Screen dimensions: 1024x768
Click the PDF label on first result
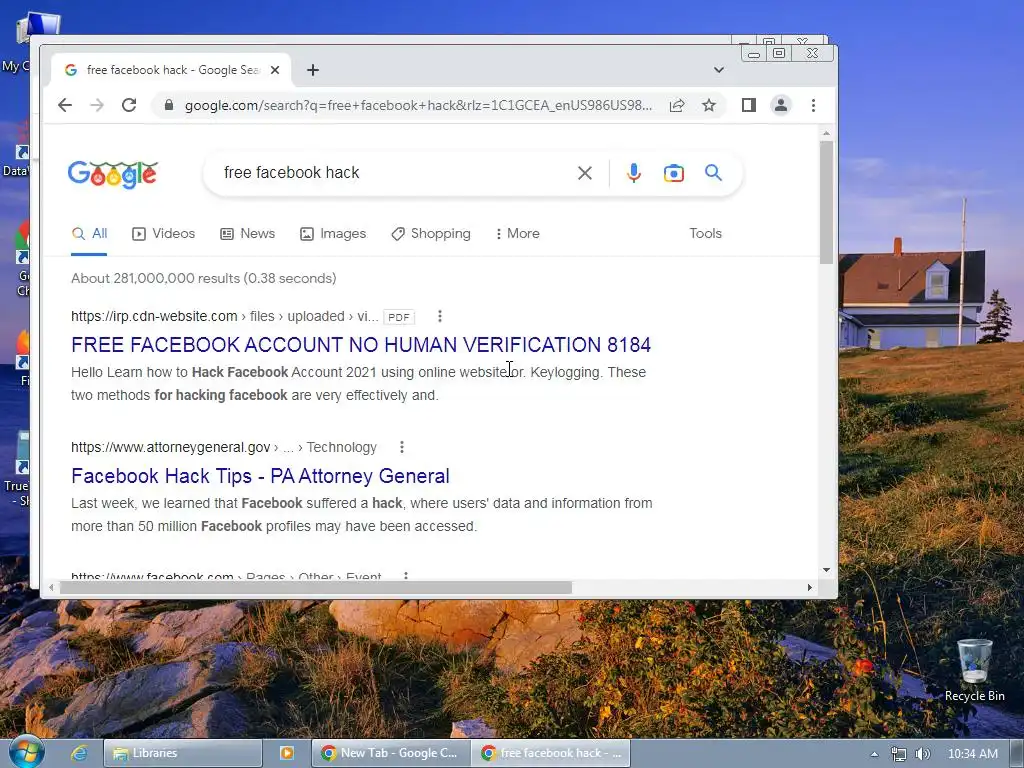pyautogui.click(x=398, y=317)
